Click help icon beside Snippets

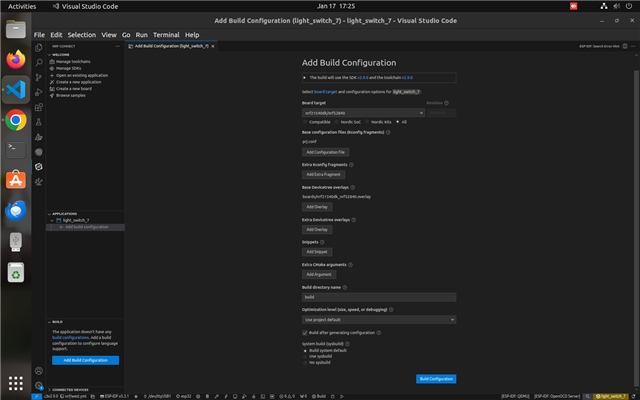322,242
